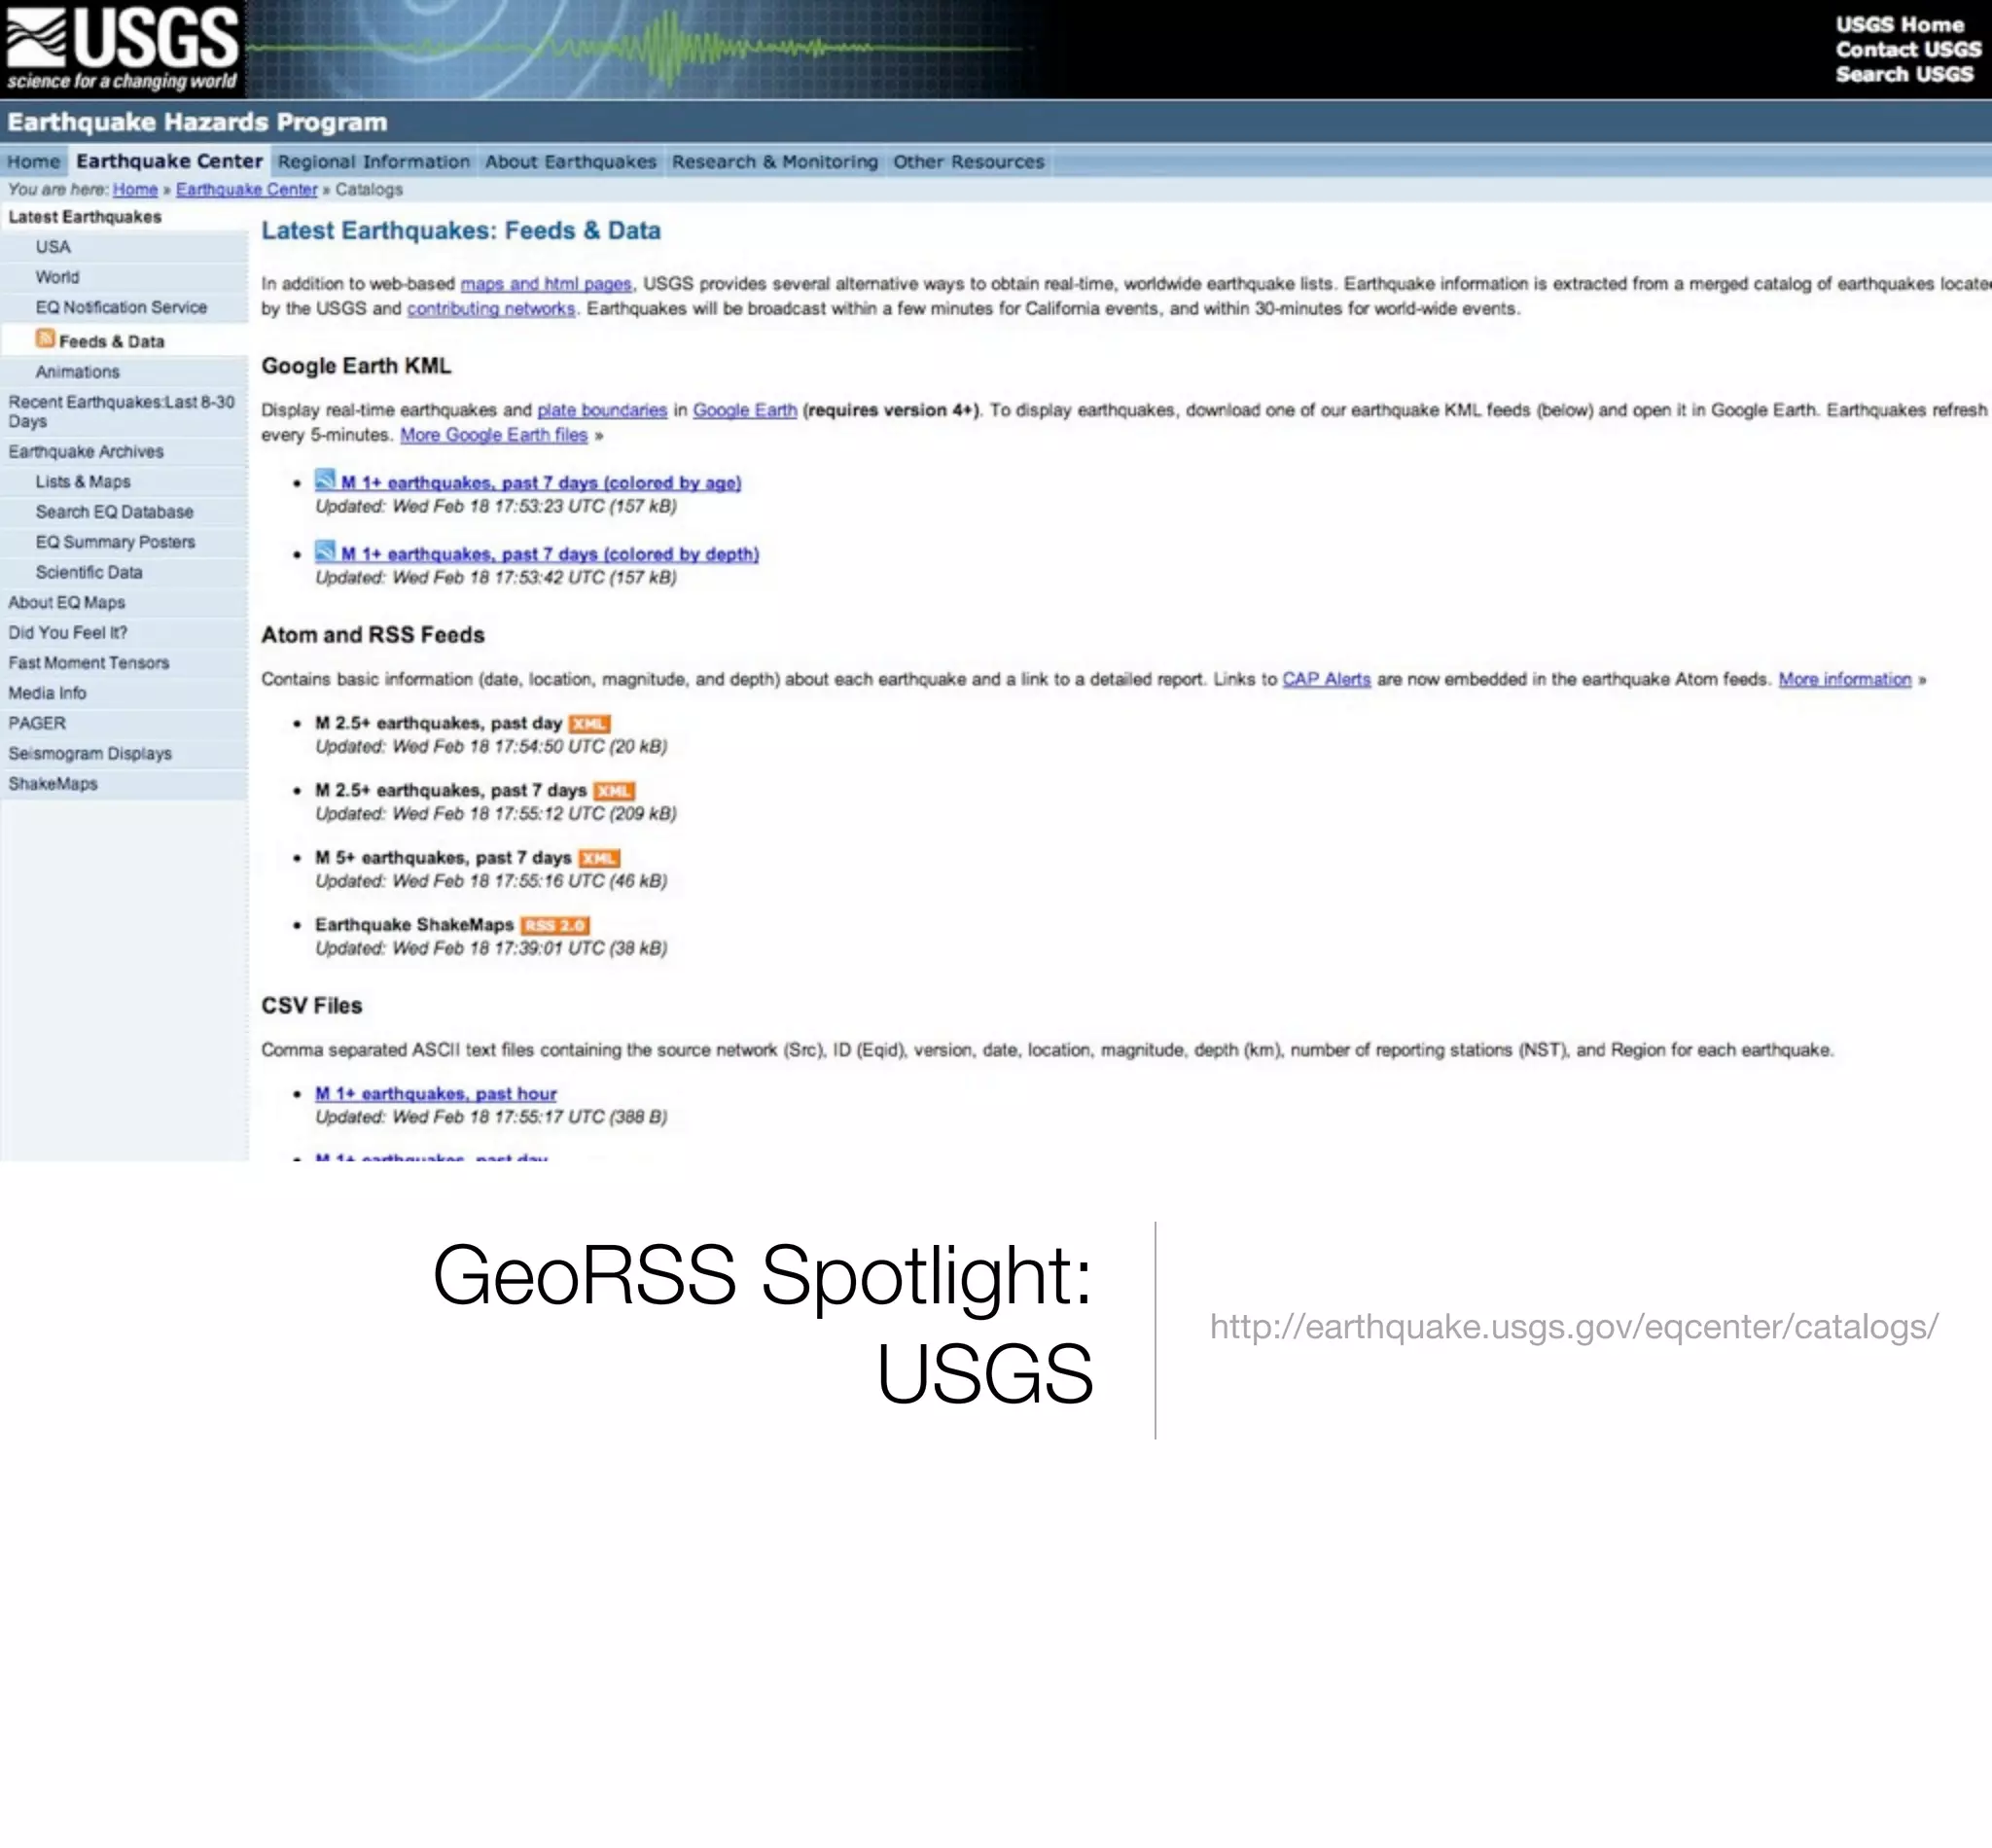Image resolution: width=1992 pixels, height=1848 pixels.
Task: Open the Regional Information tab
Action: (x=374, y=162)
